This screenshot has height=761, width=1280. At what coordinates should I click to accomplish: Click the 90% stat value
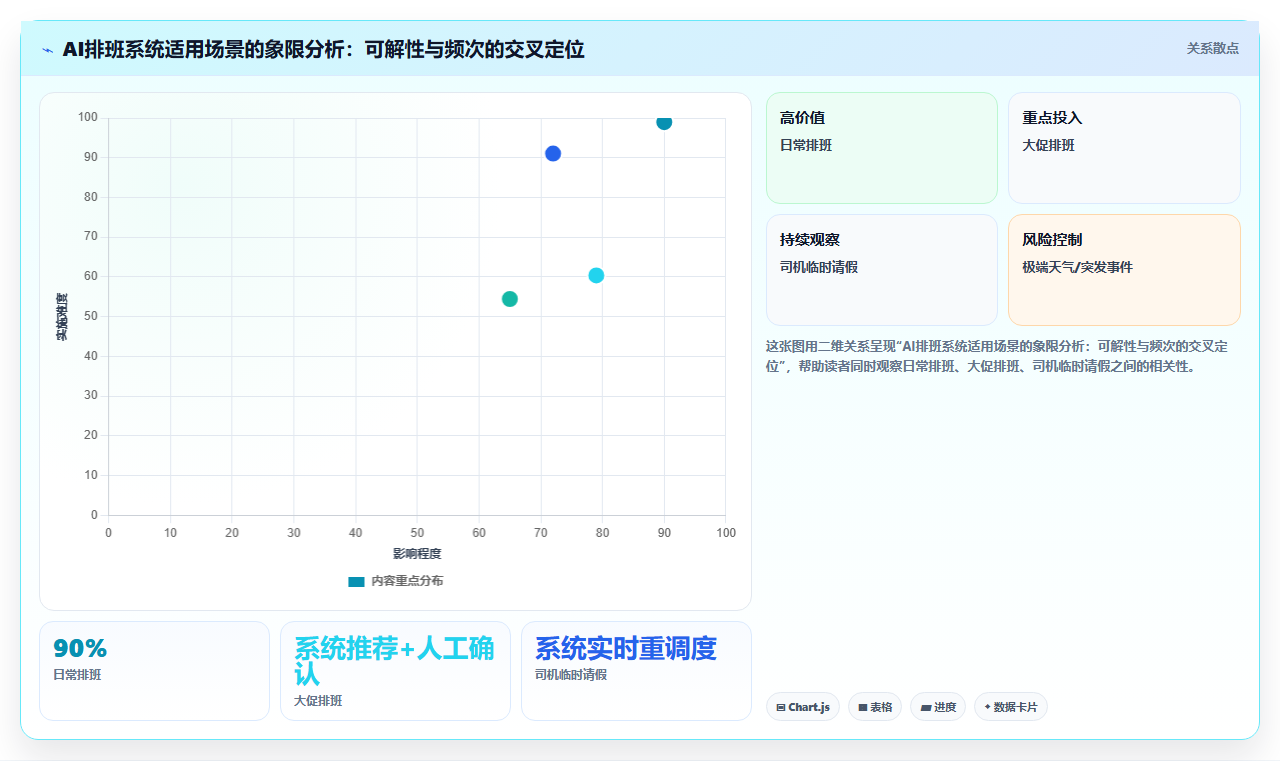tap(80, 648)
